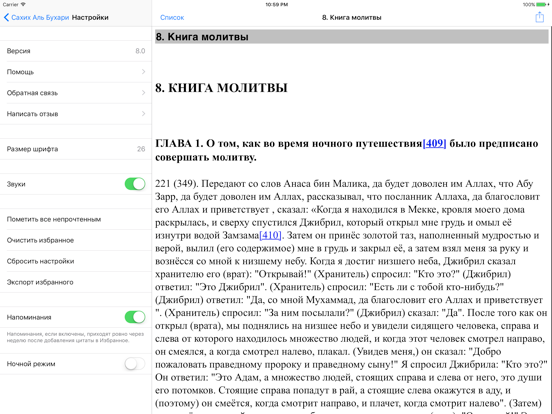Viewport: 552px width, 414px height.
Task: Toggle the Звуки sound switch
Action: [x=135, y=184]
